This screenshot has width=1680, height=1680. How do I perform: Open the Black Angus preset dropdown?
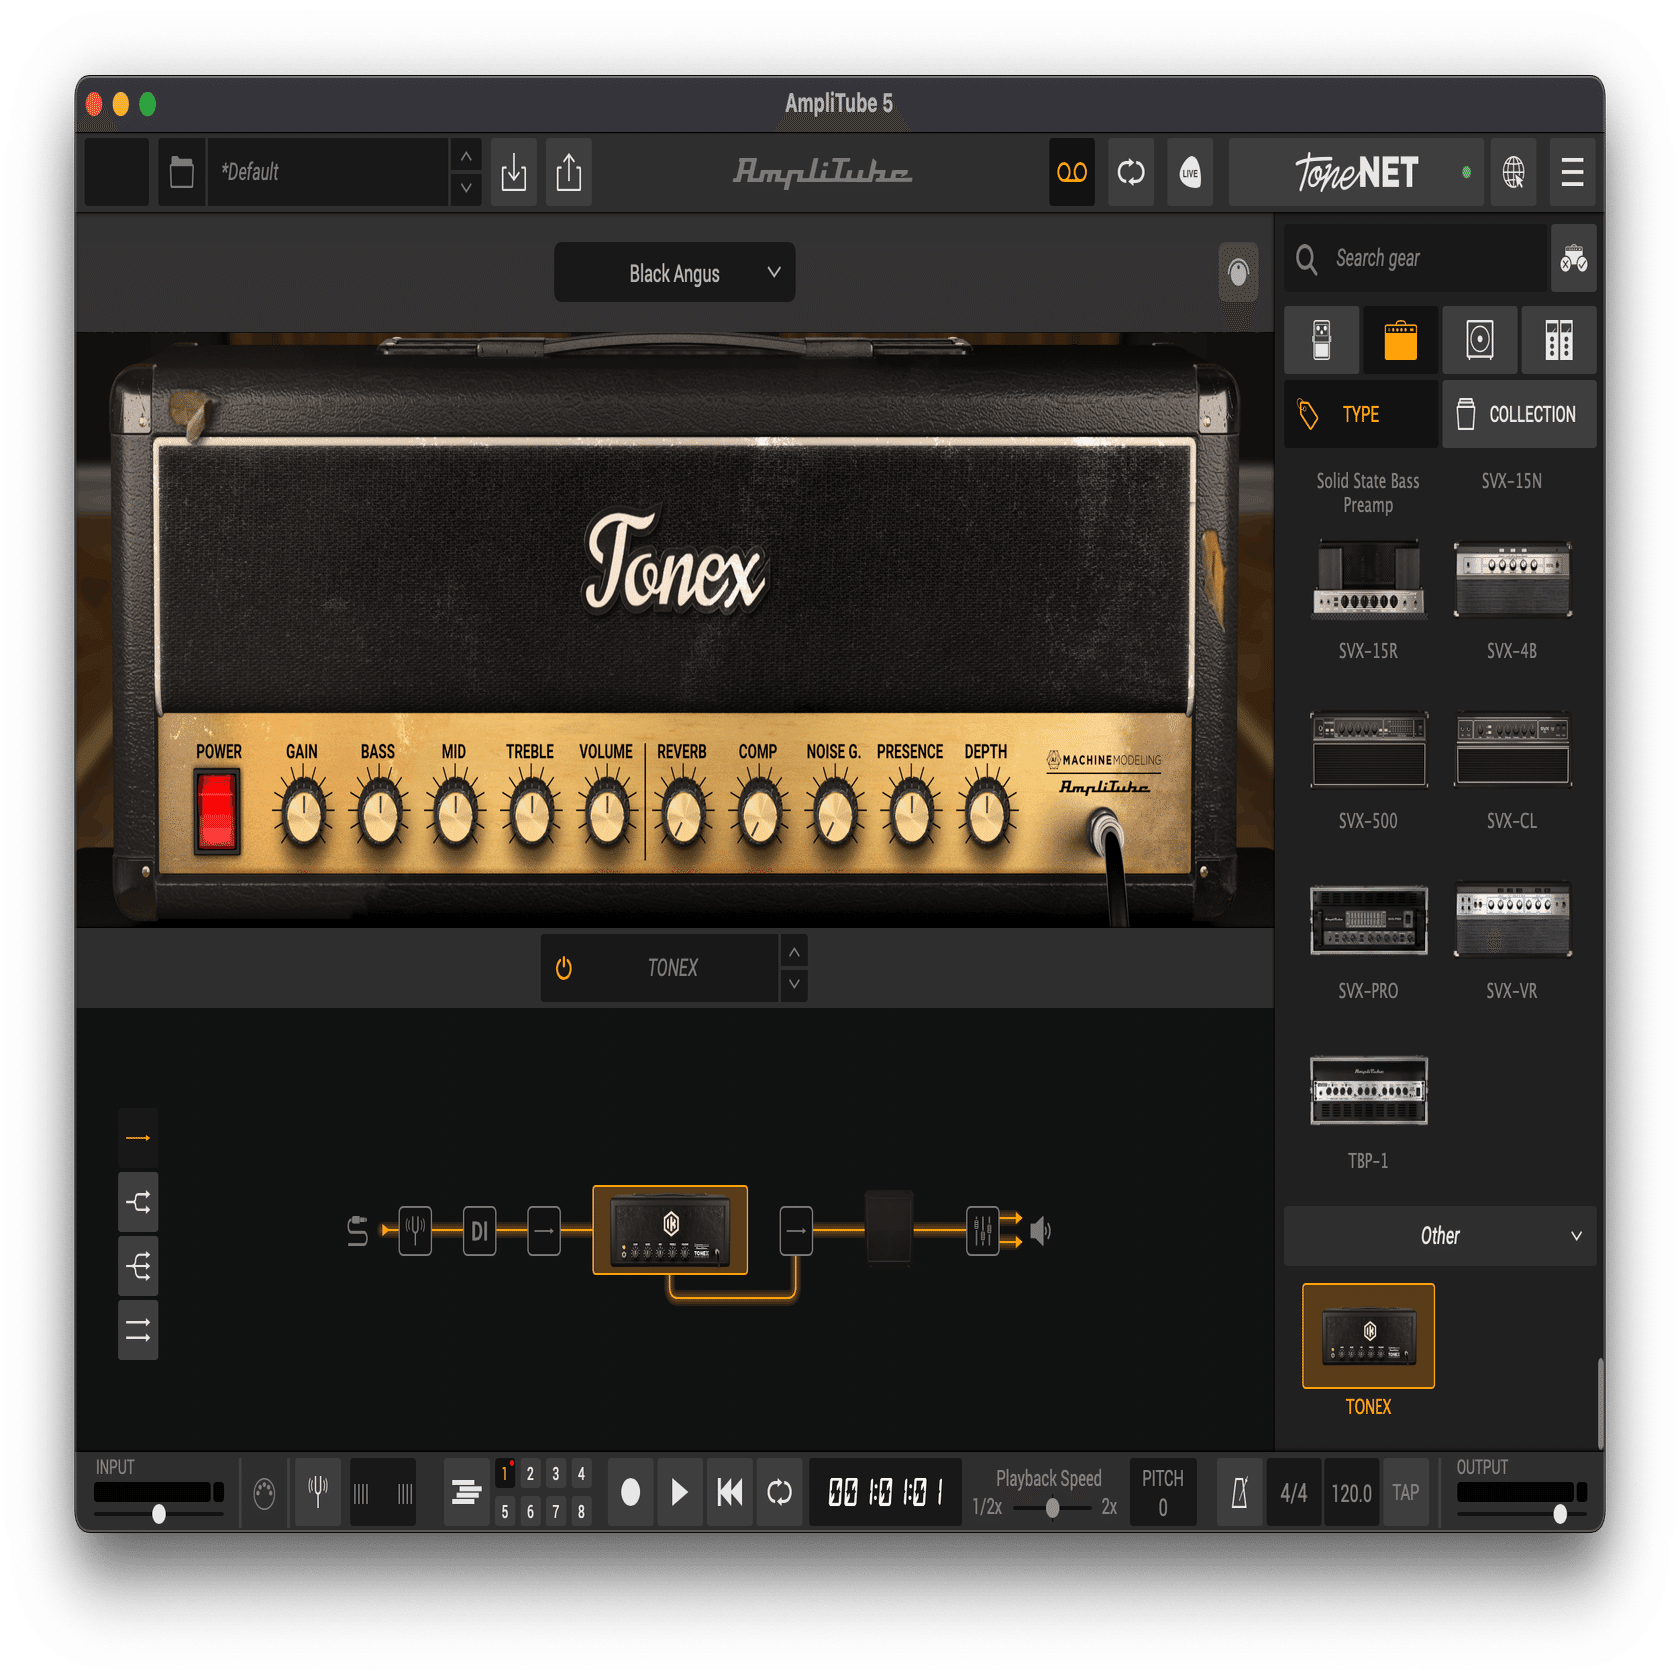pyautogui.click(x=674, y=272)
